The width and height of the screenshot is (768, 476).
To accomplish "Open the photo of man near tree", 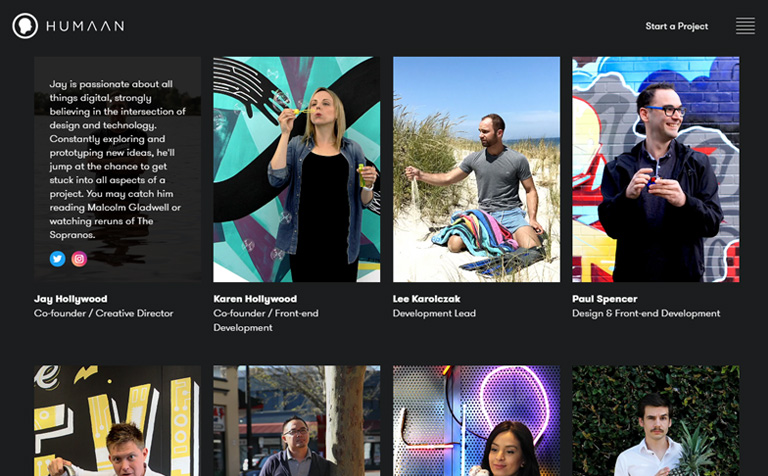I will tap(296, 420).
